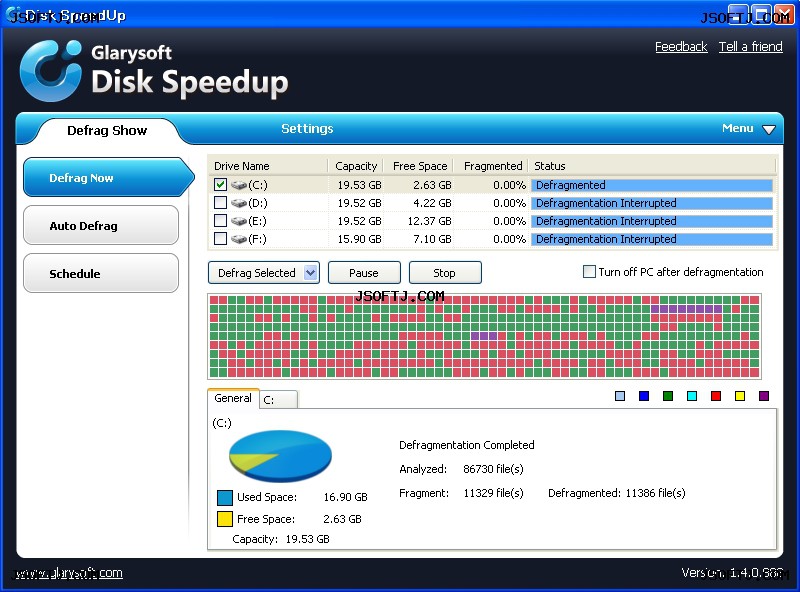Click the purple legend color swatch
Viewport: 800px width, 592px height.
click(764, 396)
